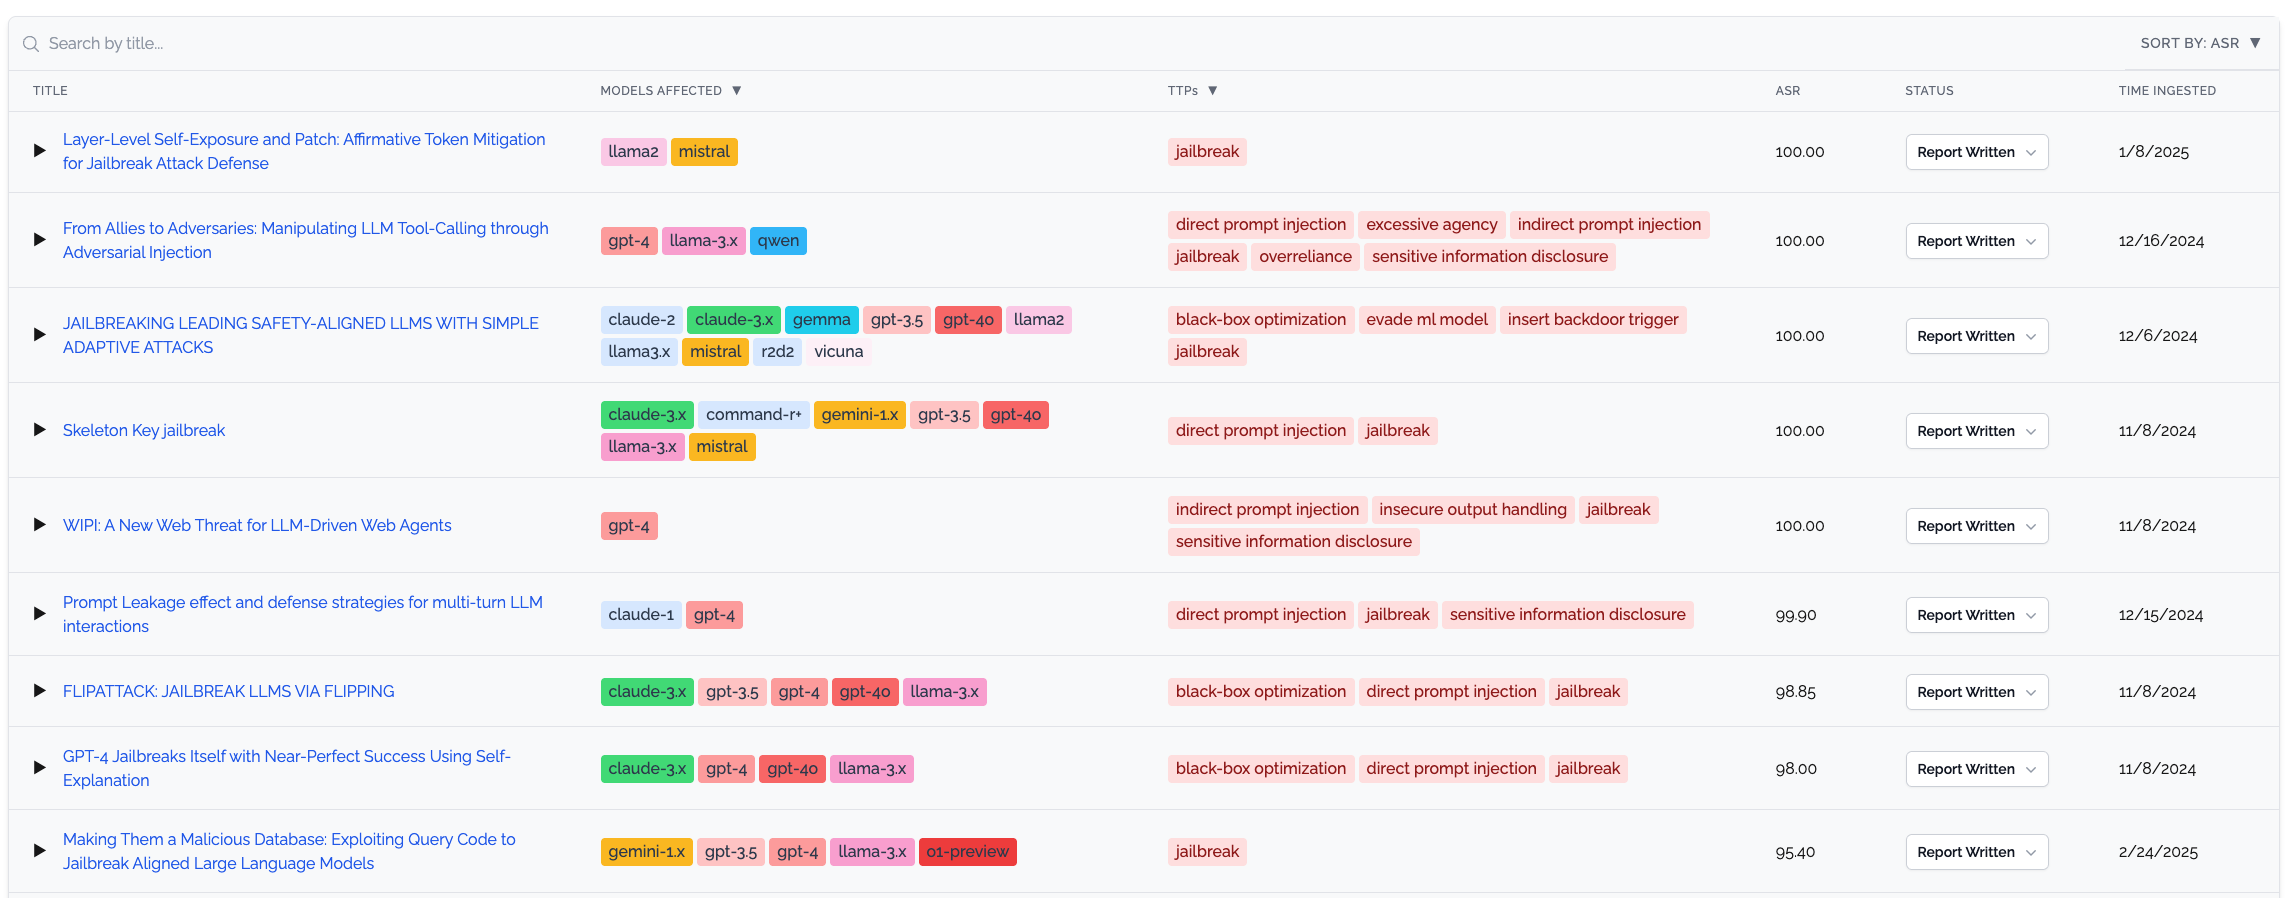Viewport: 2287px width, 898px height.
Task: Expand the Skeleton Key jailbreak row
Action: [x=40, y=430]
